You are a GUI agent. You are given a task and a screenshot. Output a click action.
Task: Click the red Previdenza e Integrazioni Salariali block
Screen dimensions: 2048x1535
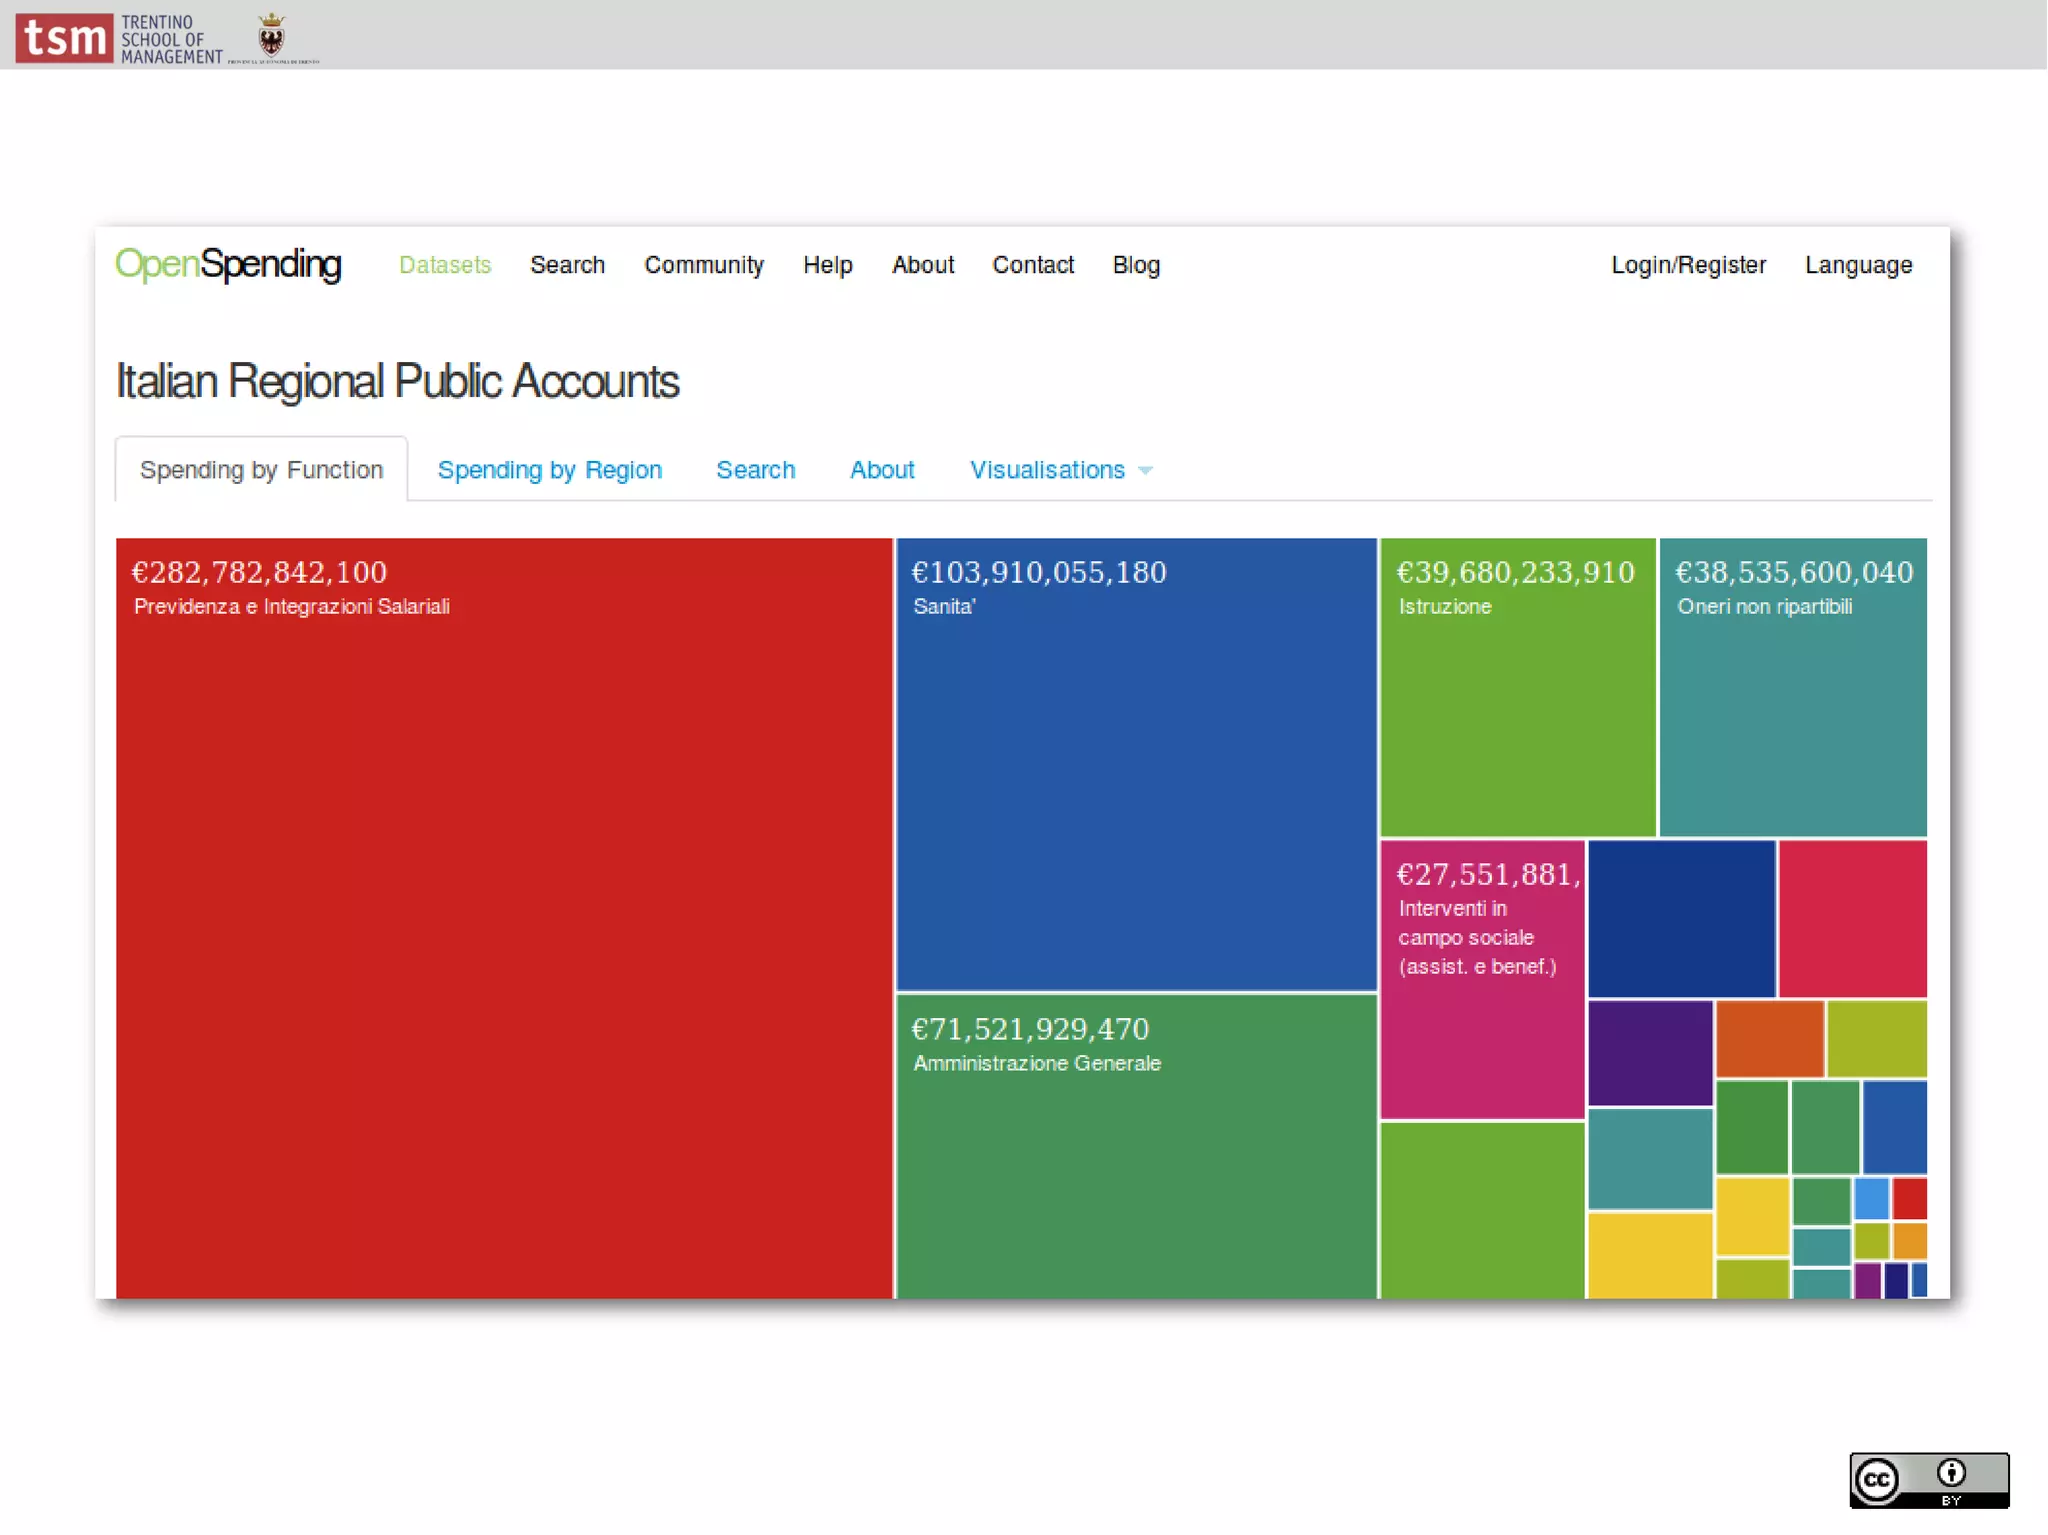504,920
